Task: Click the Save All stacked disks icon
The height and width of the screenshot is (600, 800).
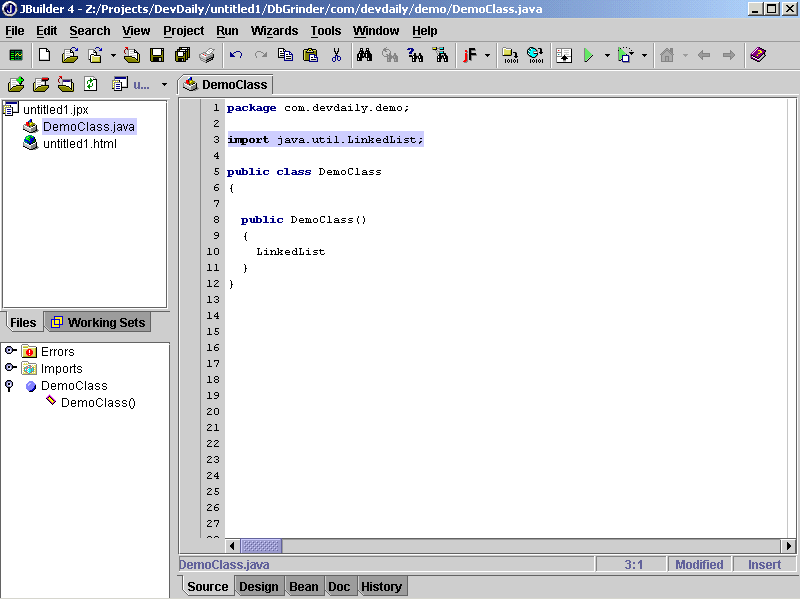Action: coord(182,55)
